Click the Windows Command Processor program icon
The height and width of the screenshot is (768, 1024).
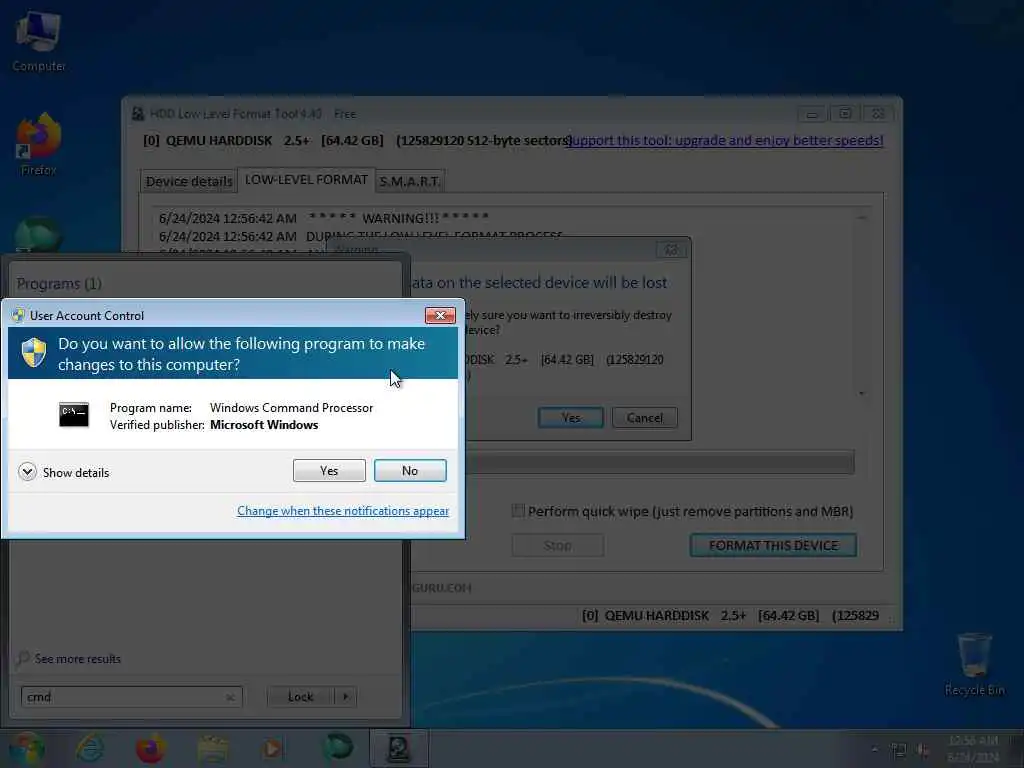(74, 415)
